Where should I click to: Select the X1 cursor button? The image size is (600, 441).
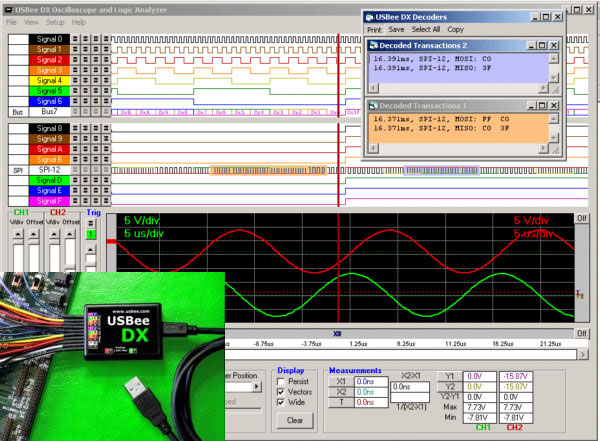click(x=341, y=382)
